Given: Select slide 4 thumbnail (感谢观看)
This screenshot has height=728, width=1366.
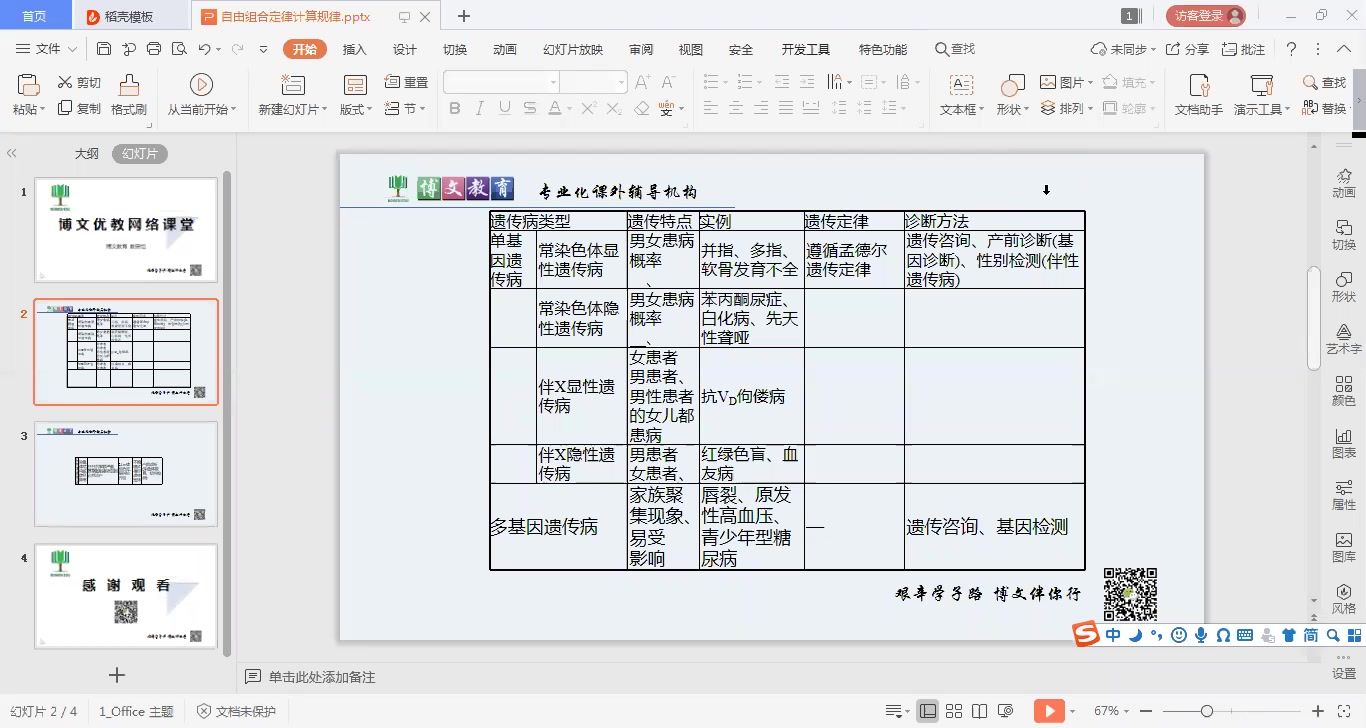Looking at the screenshot, I should [126, 596].
